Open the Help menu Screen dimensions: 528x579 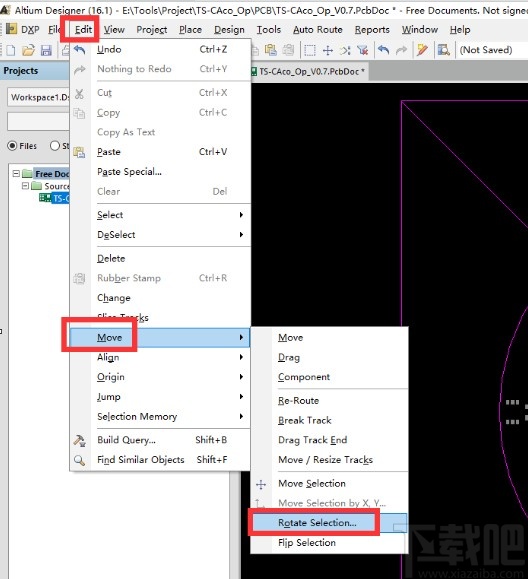click(460, 30)
